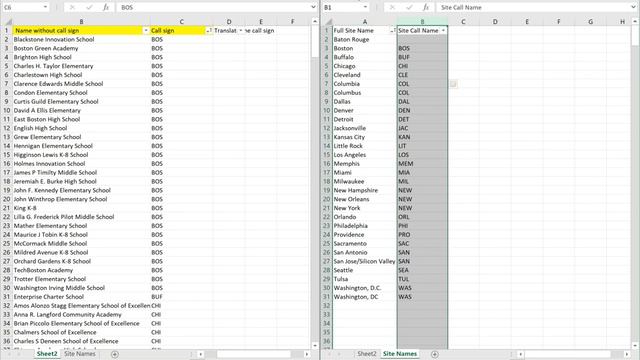Select row 31 header in left window
The image size is (640, 360).
click(7, 297)
